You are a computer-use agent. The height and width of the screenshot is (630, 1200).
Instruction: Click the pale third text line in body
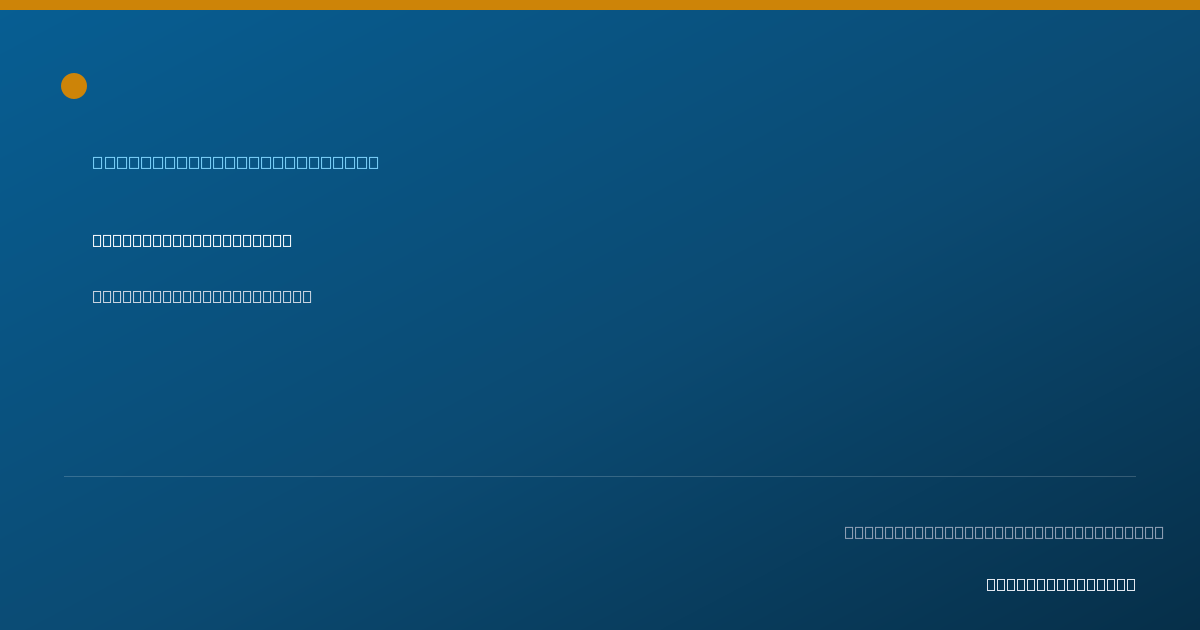[x=202, y=296]
